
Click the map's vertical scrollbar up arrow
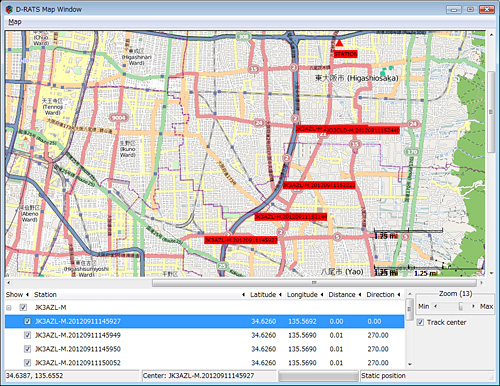tap(491, 35)
